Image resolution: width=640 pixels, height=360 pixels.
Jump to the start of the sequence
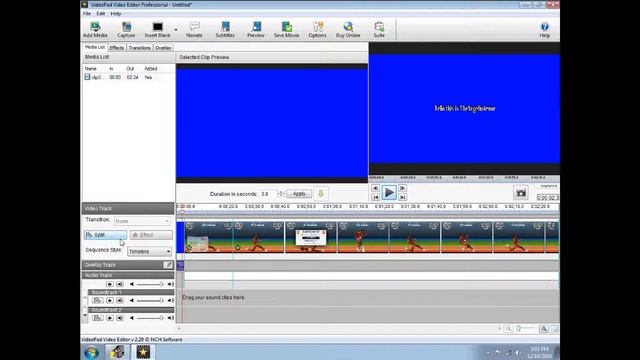coord(375,197)
